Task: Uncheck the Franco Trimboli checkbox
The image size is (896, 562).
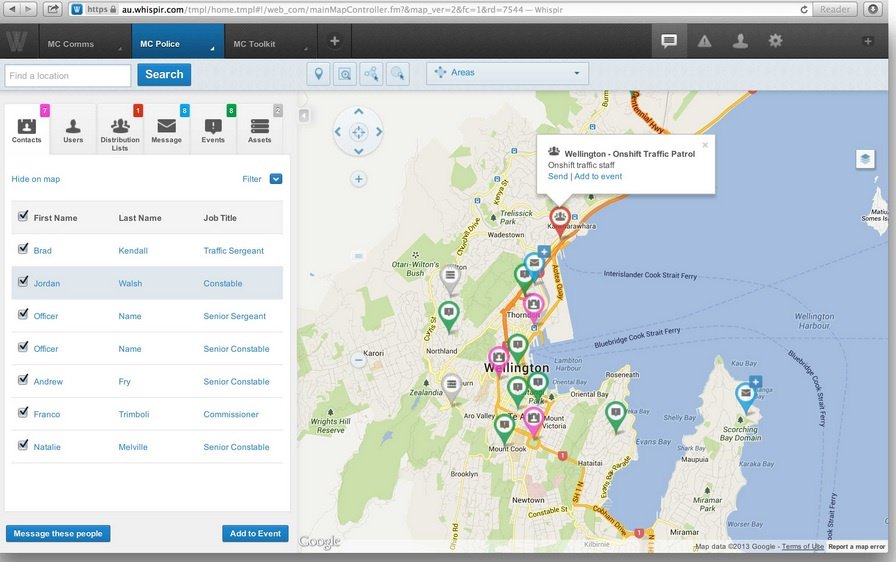Action: tap(23, 412)
